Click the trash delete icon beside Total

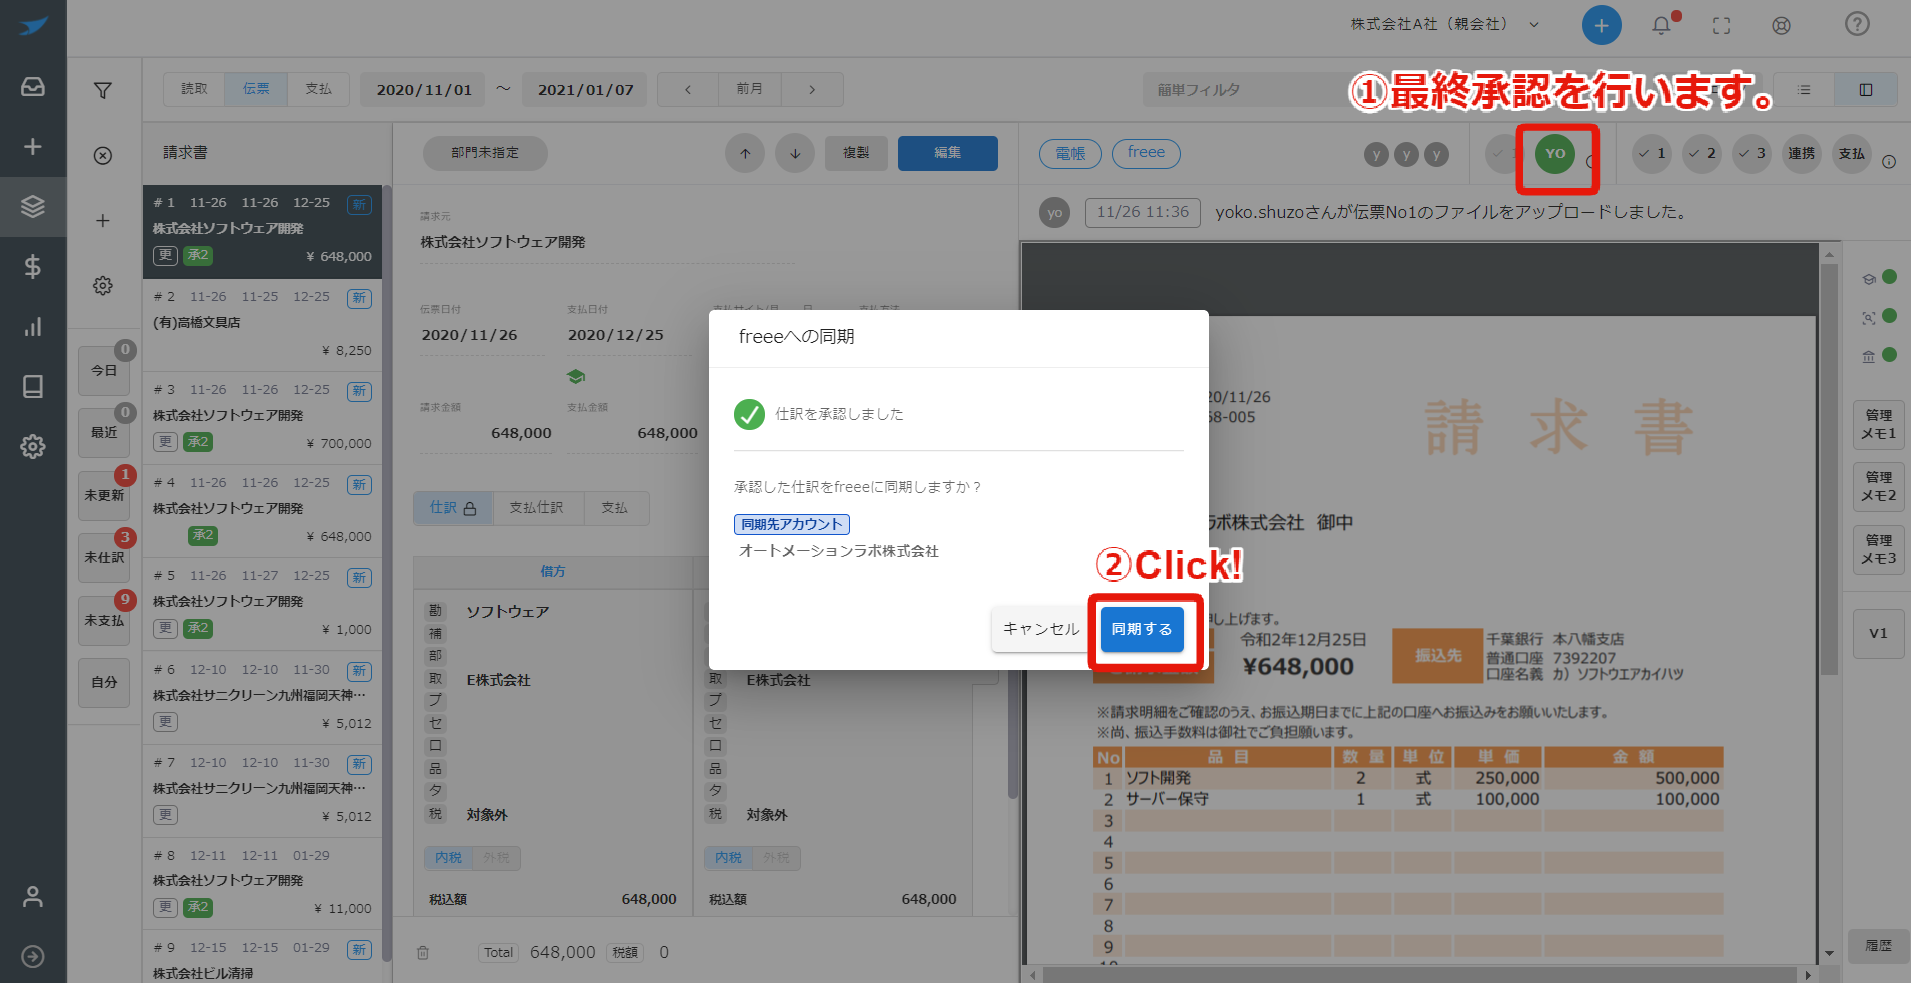click(x=423, y=953)
